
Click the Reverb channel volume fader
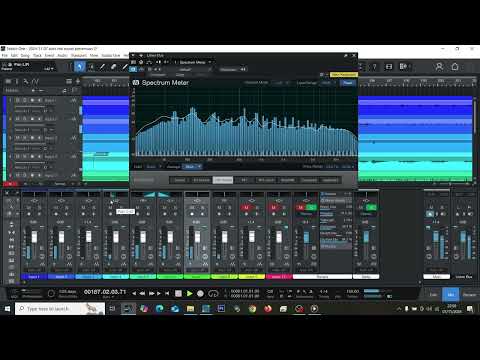[306, 237]
